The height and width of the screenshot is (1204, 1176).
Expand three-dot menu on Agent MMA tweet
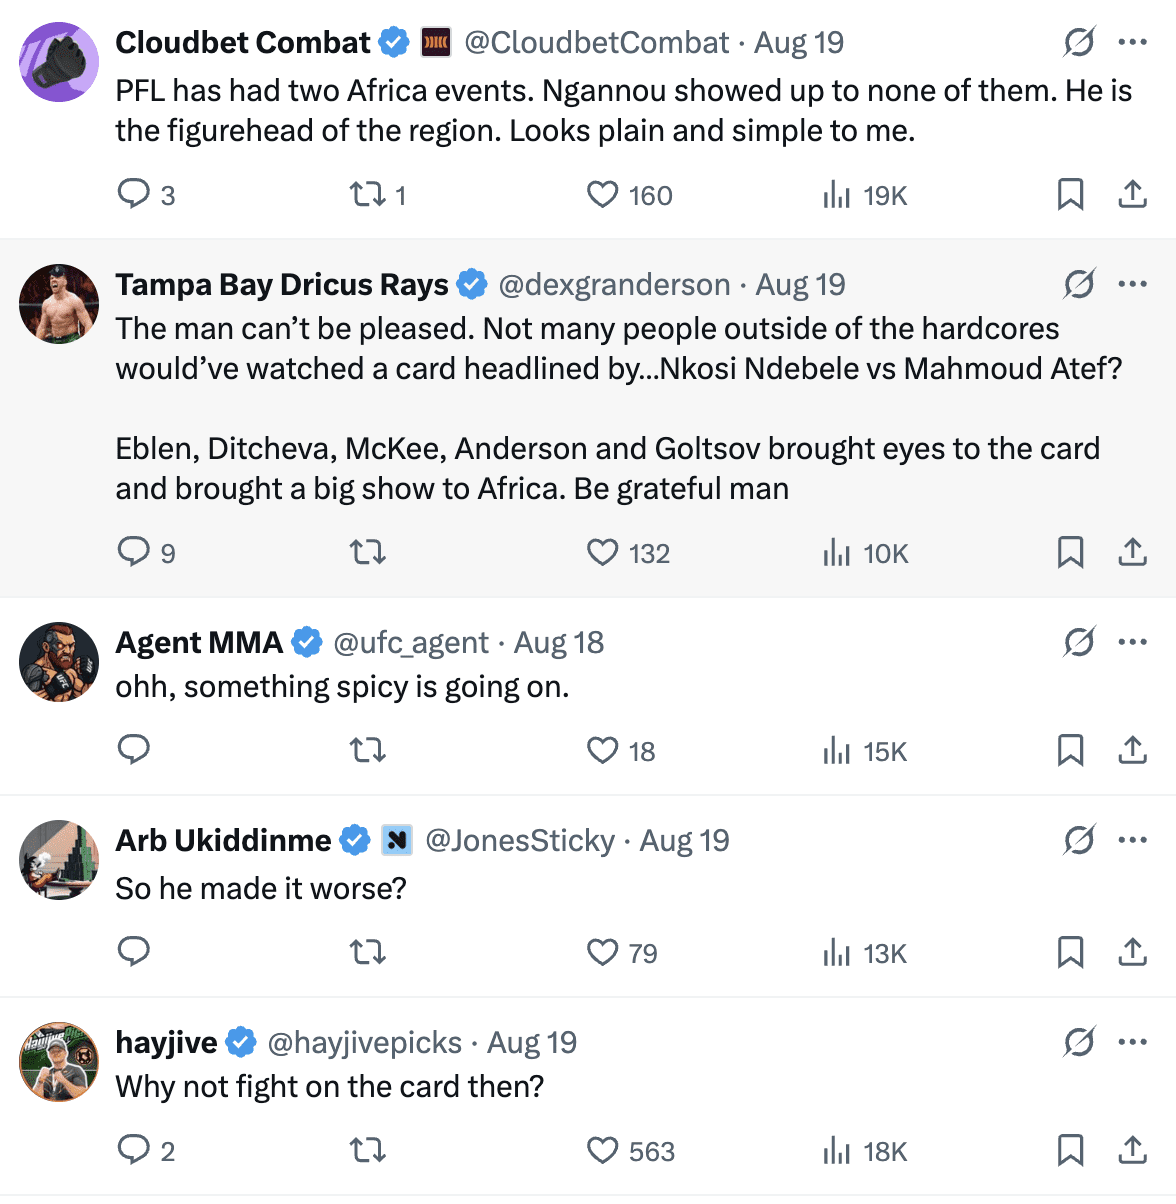click(1132, 642)
